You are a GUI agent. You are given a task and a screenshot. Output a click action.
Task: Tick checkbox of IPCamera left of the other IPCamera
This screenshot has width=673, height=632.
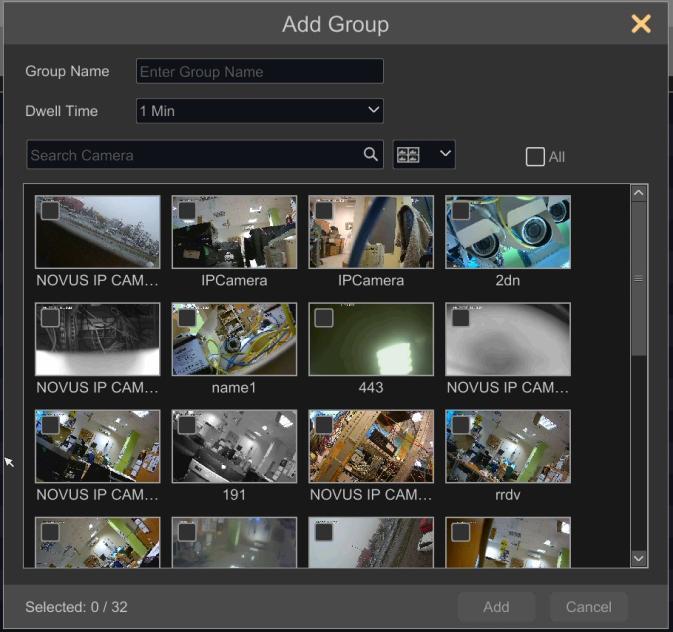[x=187, y=211]
